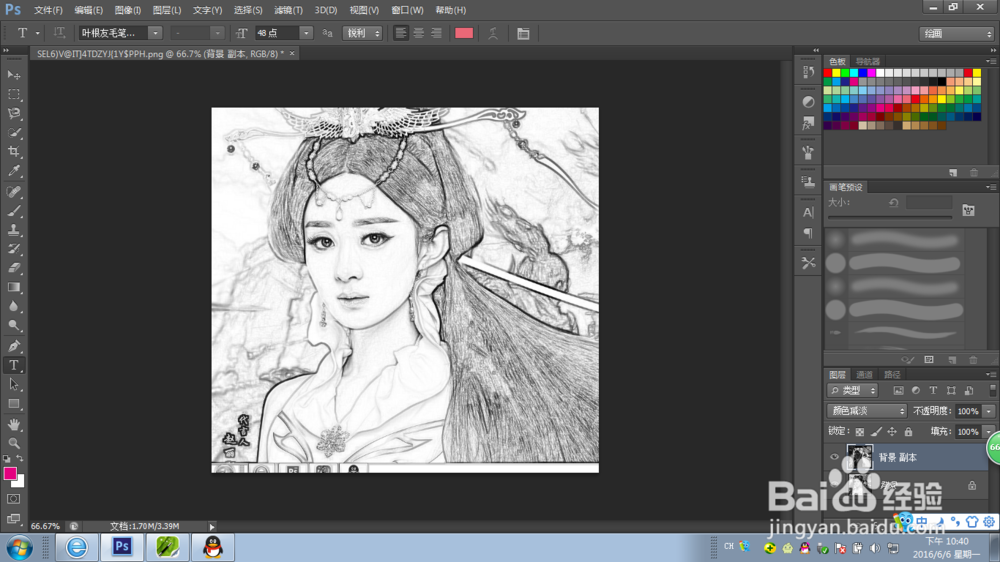
Task: Switch to the 通道 tab
Action: [864, 374]
